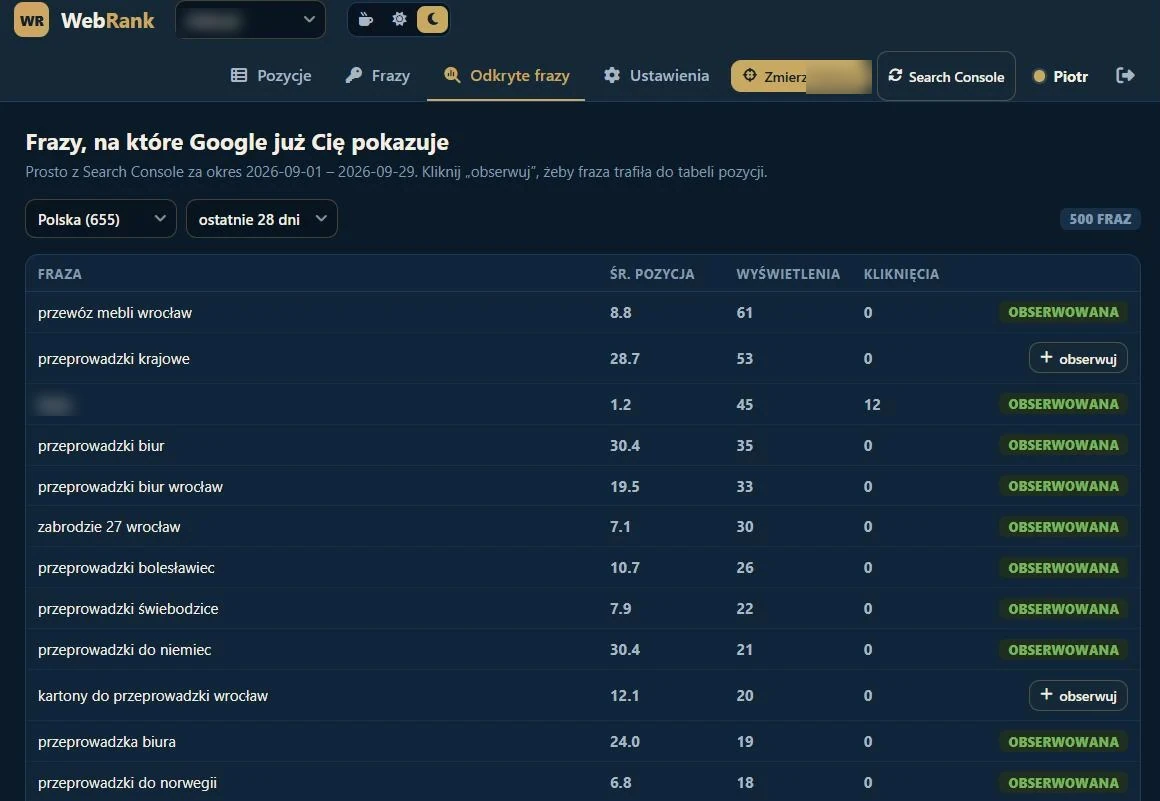Click the clicks value 12
1160x801 pixels.
[x=872, y=405]
